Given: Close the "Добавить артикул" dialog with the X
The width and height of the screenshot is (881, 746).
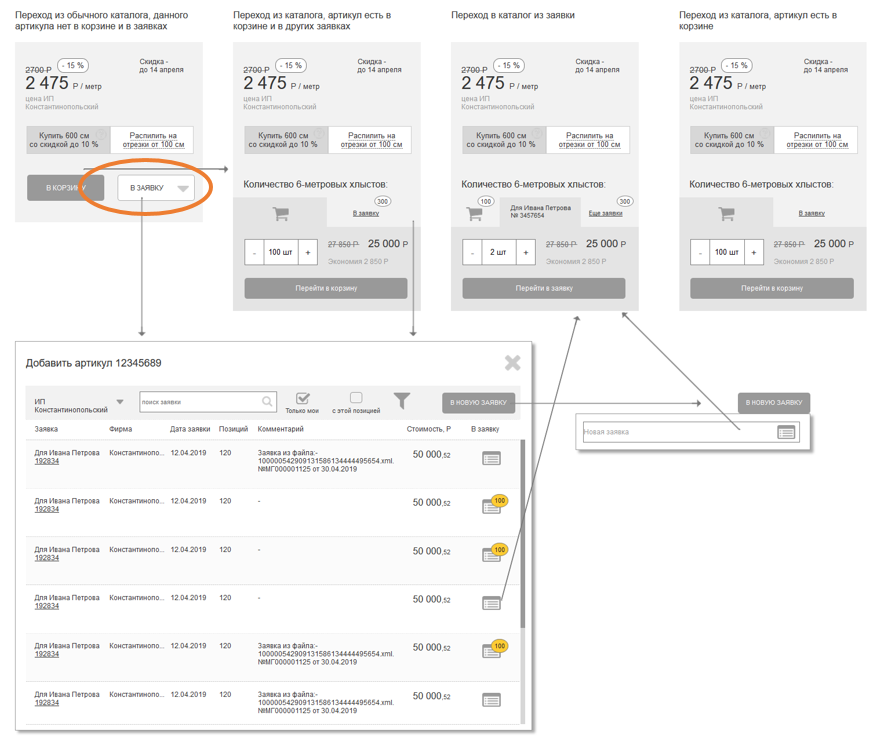Looking at the screenshot, I should pos(512,363).
